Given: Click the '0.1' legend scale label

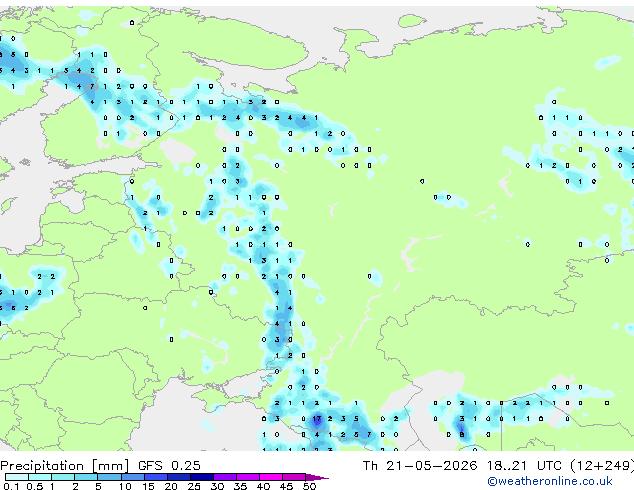Looking at the screenshot, I should click(11, 486).
